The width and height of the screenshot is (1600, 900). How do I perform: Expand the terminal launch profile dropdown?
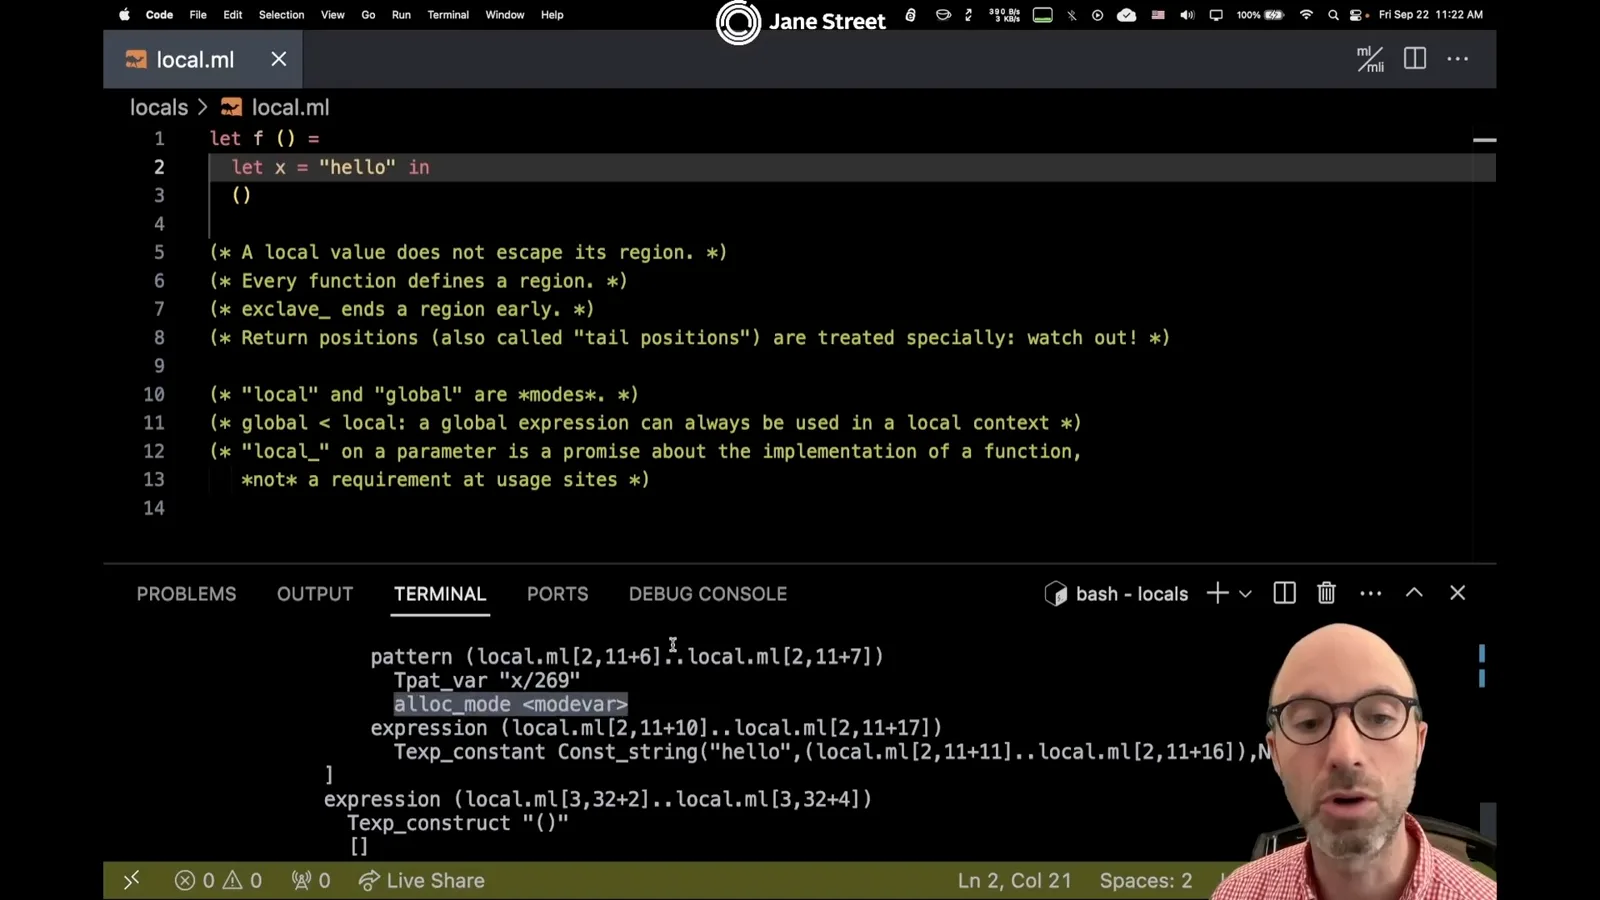pyautogui.click(x=1245, y=594)
